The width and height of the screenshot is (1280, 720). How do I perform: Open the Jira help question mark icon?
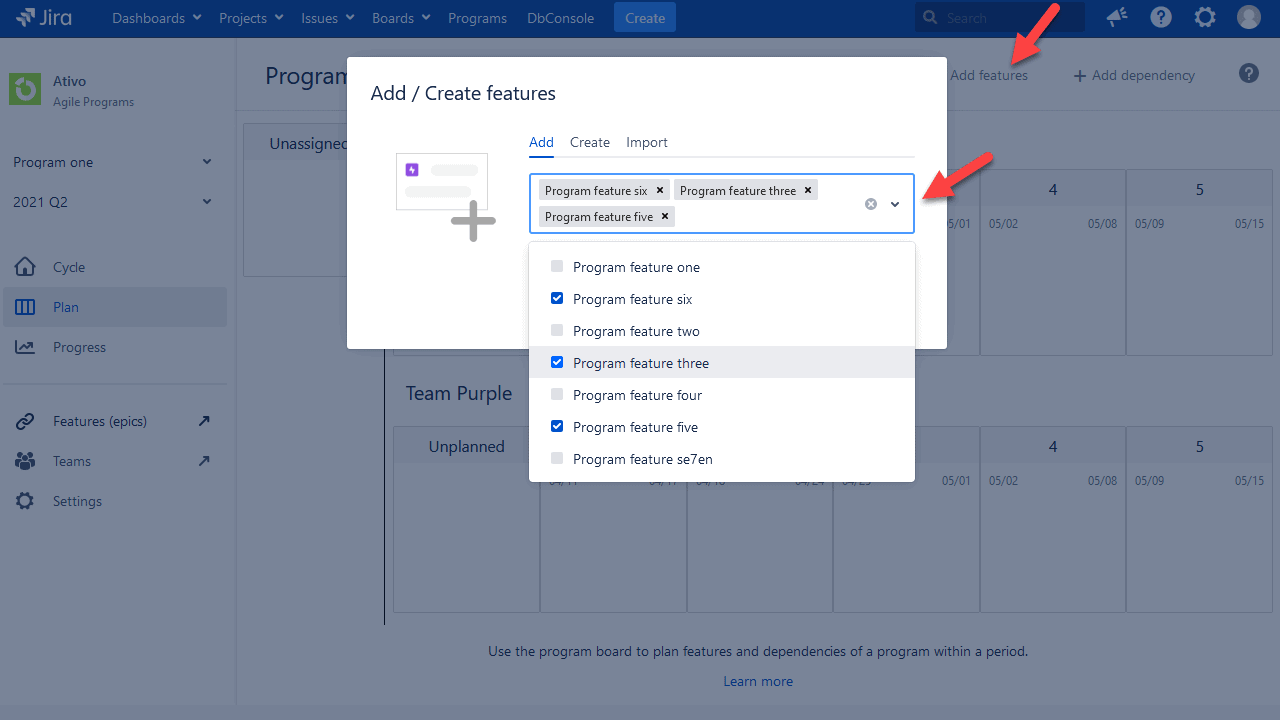click(1160, 17)
